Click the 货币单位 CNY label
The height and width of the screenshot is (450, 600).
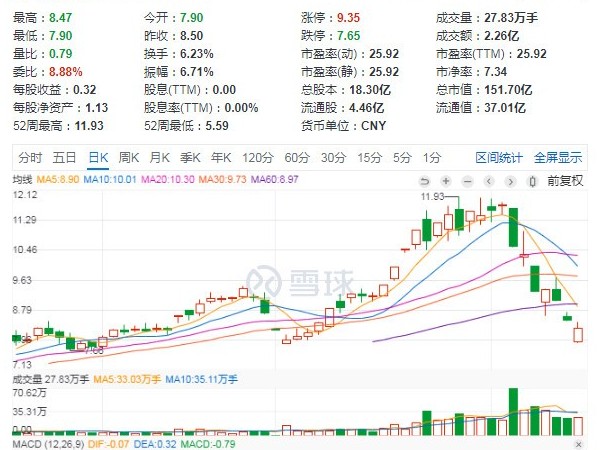click(x=373, y=126)
